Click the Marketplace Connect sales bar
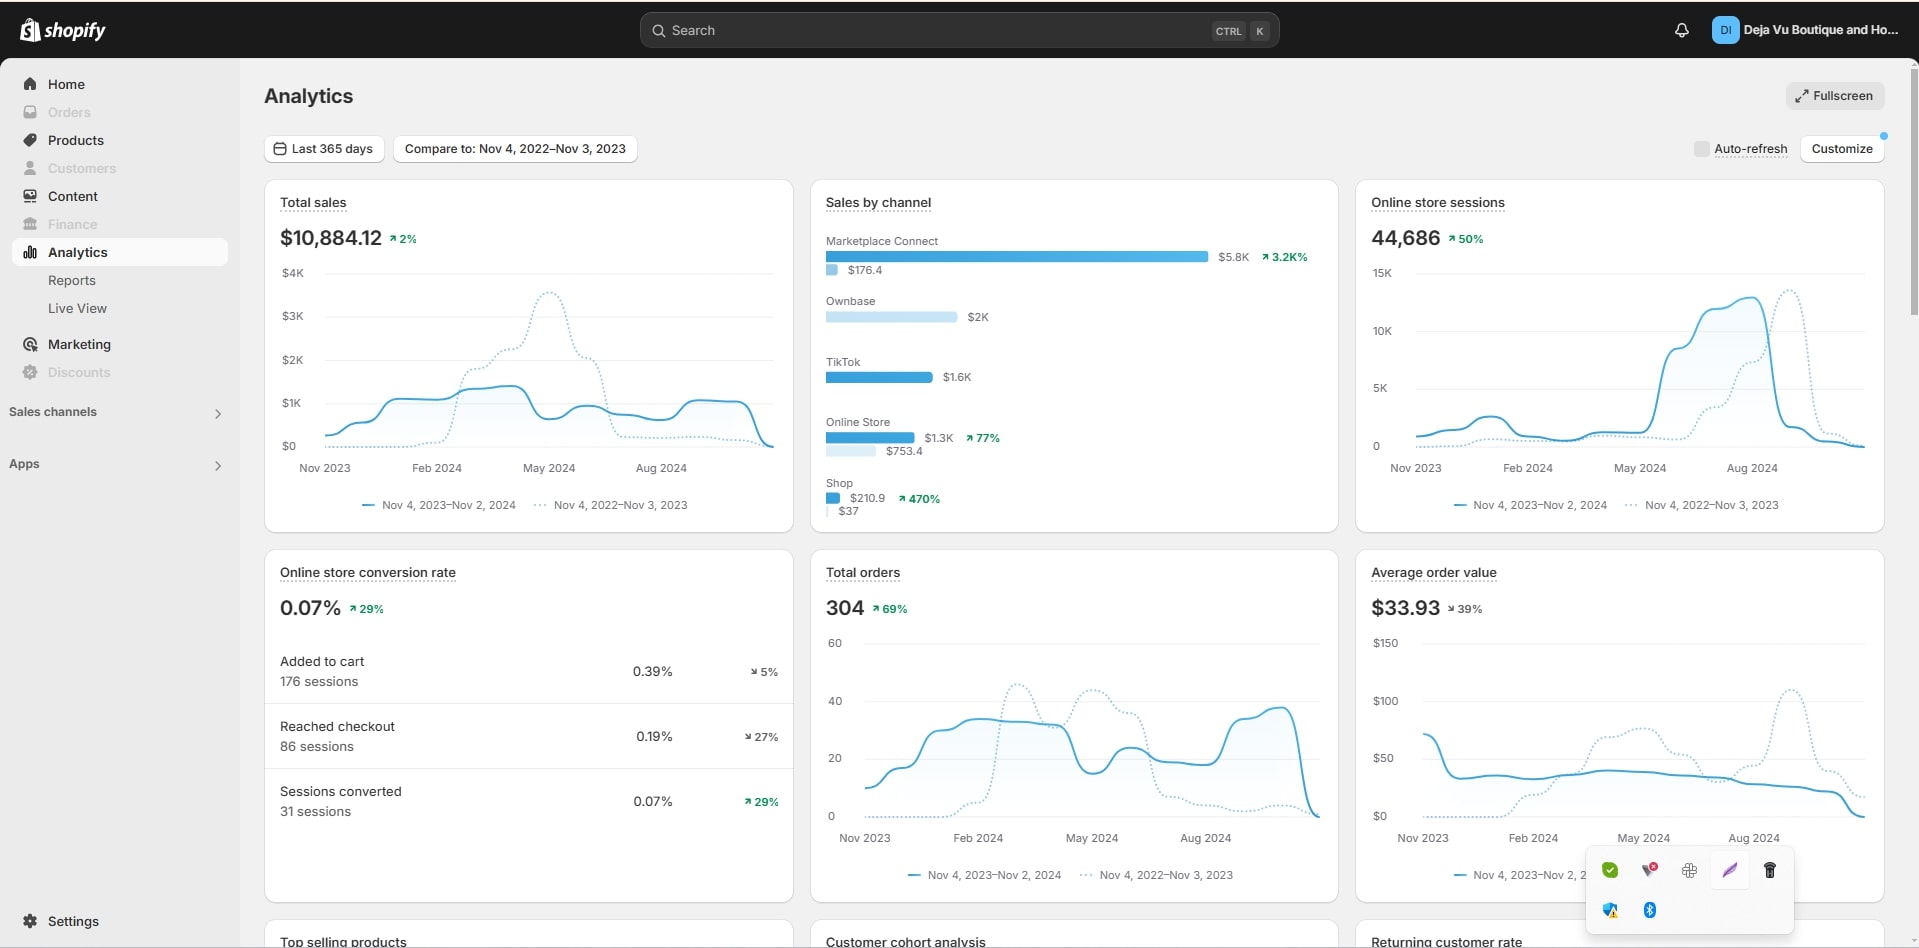 [1016, 257]
